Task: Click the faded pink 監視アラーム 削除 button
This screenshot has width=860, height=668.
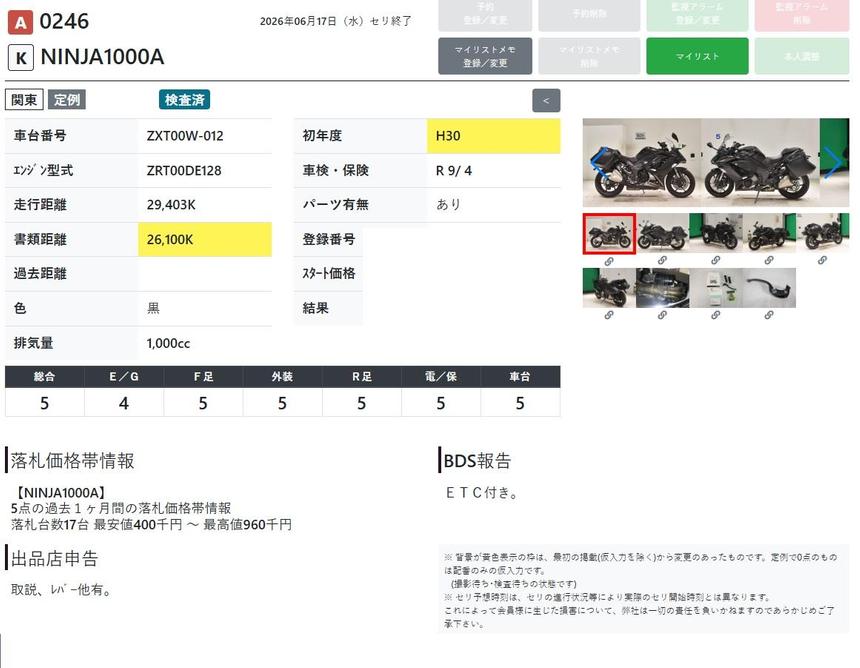Action: coord(802,14)
